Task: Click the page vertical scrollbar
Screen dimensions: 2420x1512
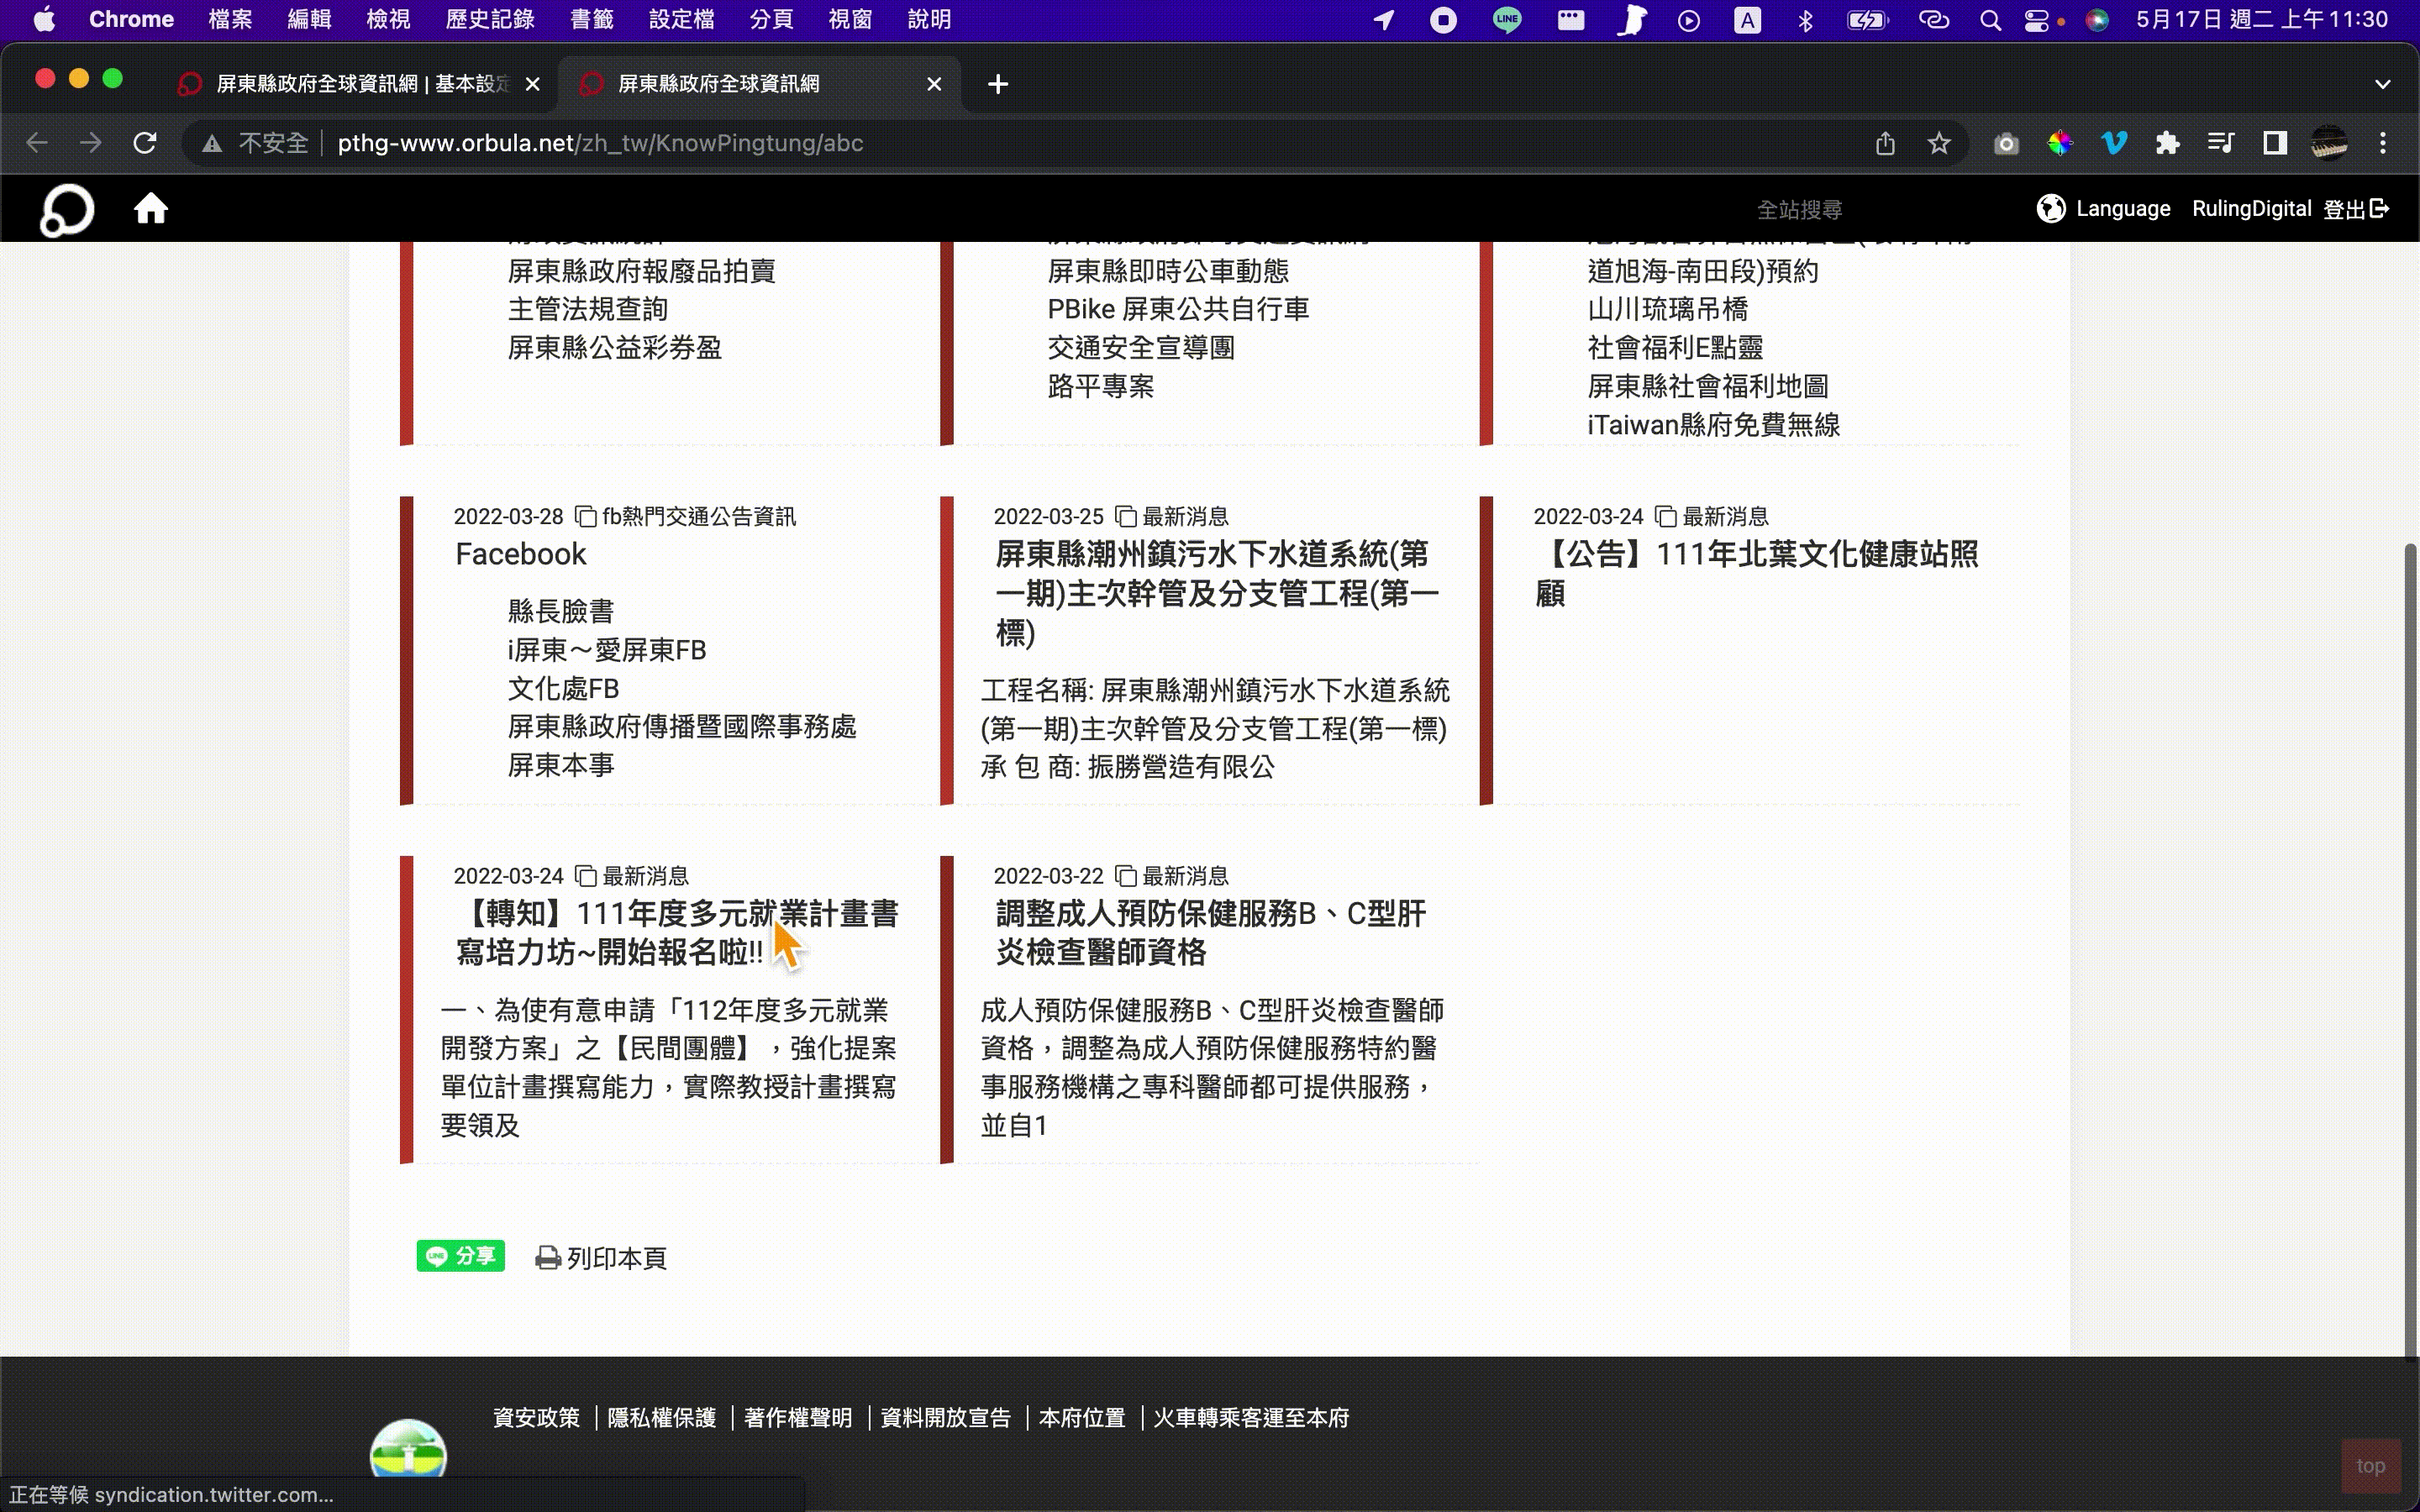Action: [2410, 950]
